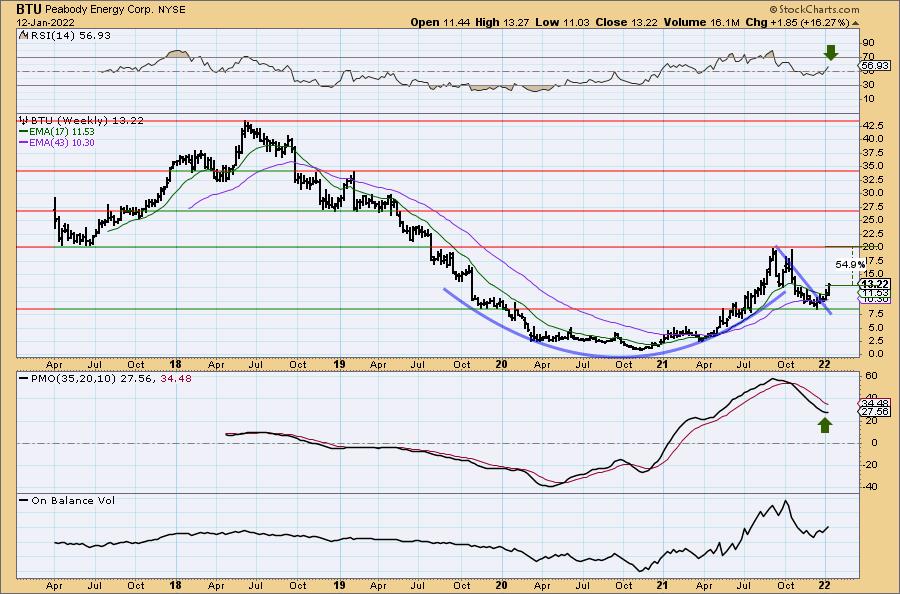
Task: Click the 27.5 price axis label
Action: click(872, 207)
